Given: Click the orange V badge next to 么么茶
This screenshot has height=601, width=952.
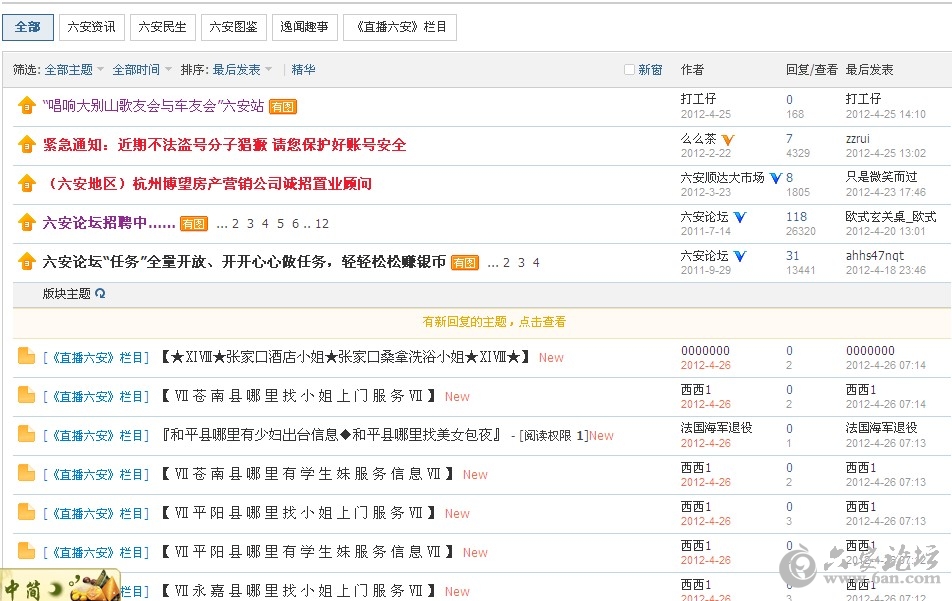Looking at the screenshot, I should [728, 139].
